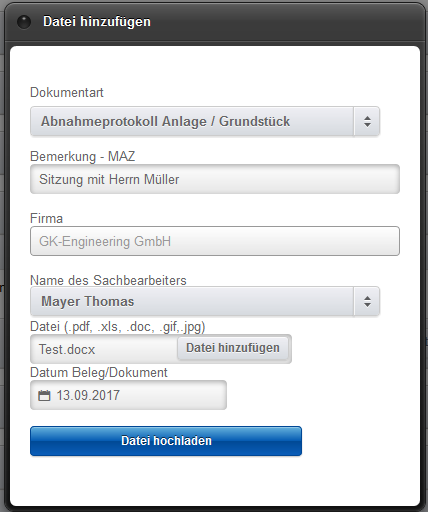
Task: Select the Abnahmeprotokoll Anlage / Grundstück combo box
Action: point(205,121)
